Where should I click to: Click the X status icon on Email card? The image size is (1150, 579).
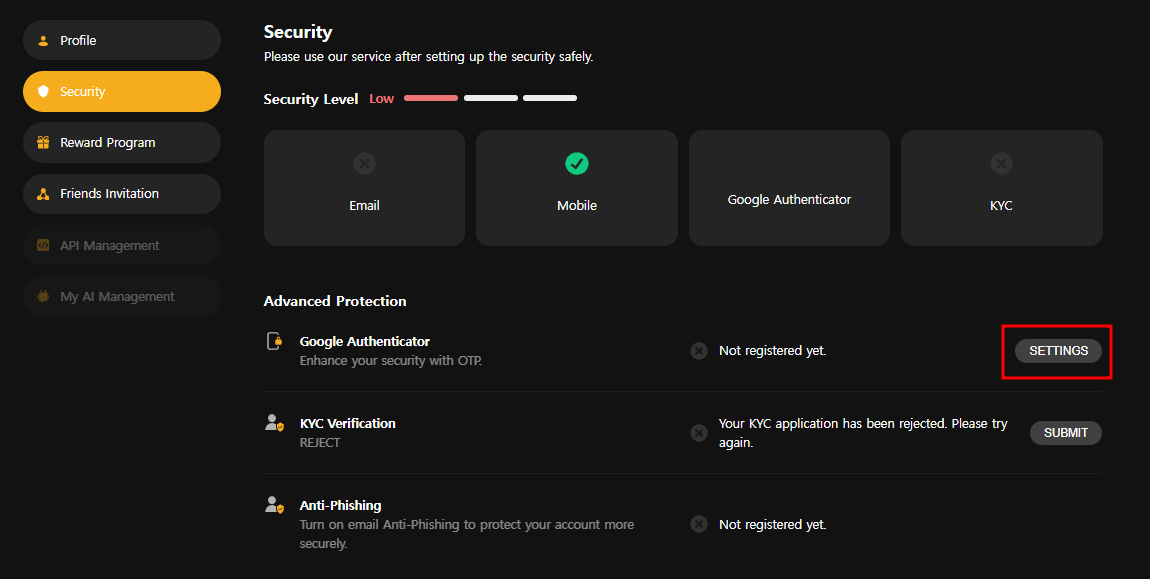pyautogui.click(x=364, y=163)
